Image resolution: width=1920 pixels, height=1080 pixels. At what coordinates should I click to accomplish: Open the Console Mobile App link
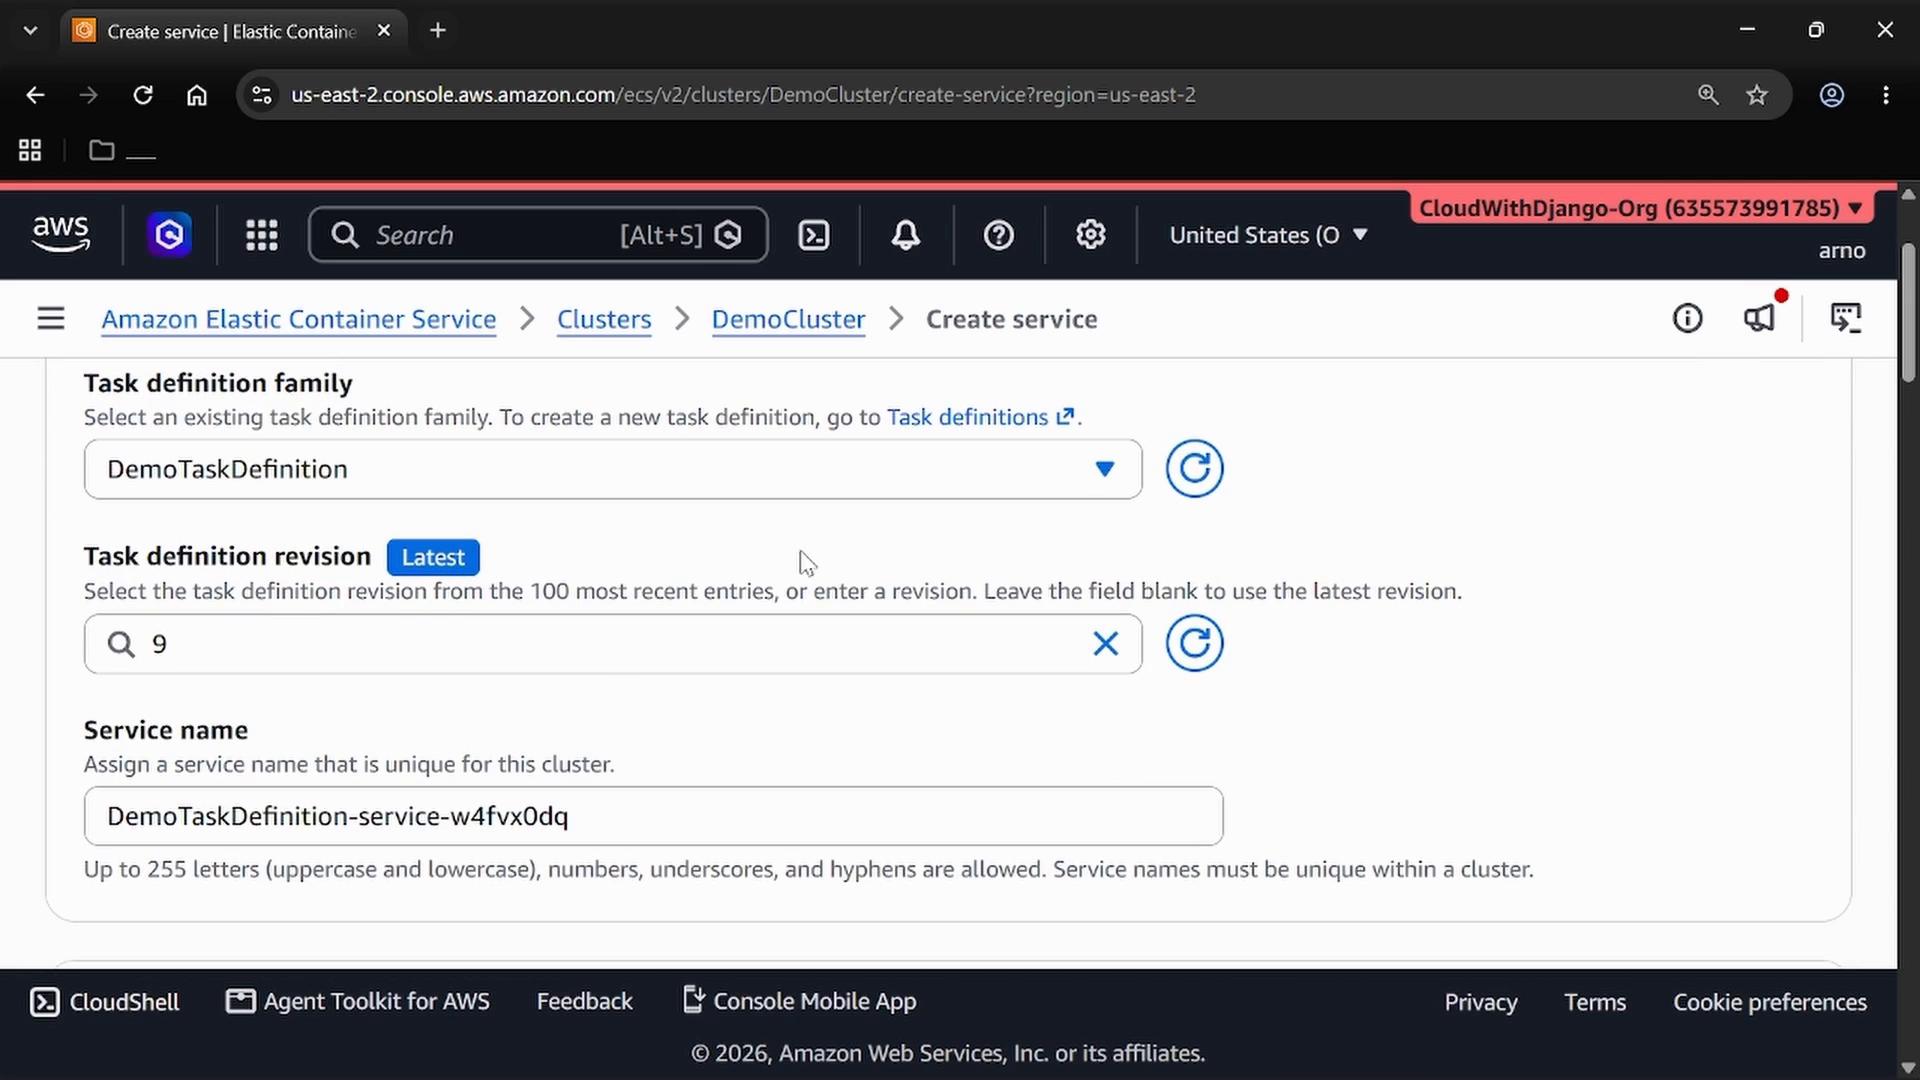point(799,1001)
